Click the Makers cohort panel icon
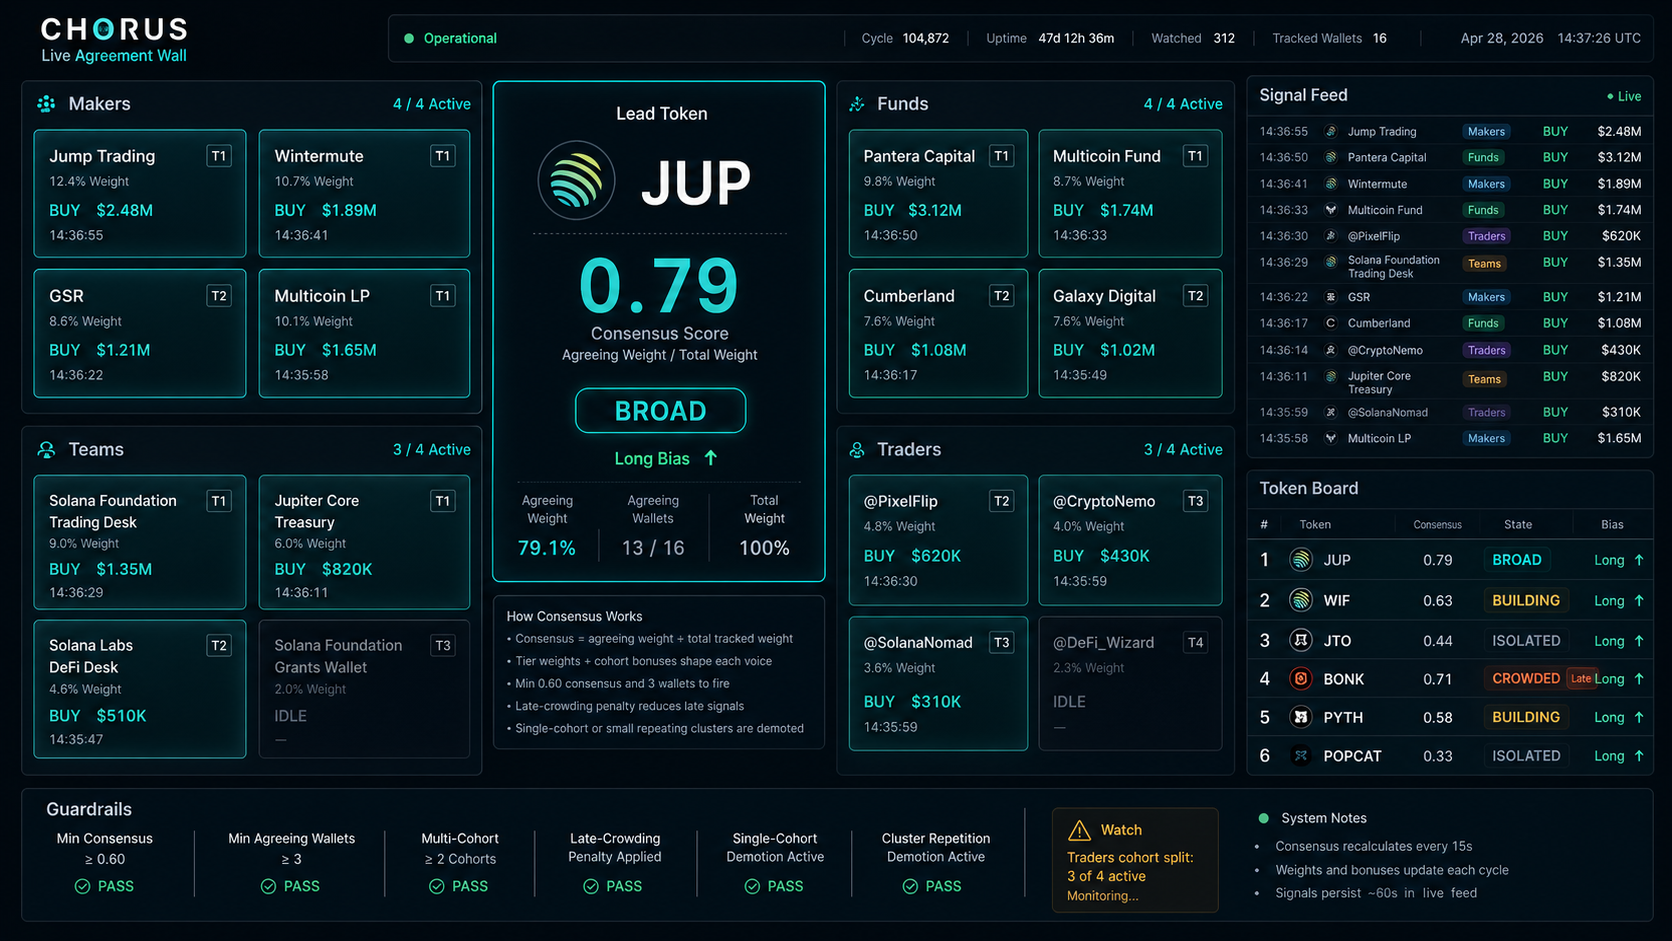Screen dimensions: 1672x941 46,104
